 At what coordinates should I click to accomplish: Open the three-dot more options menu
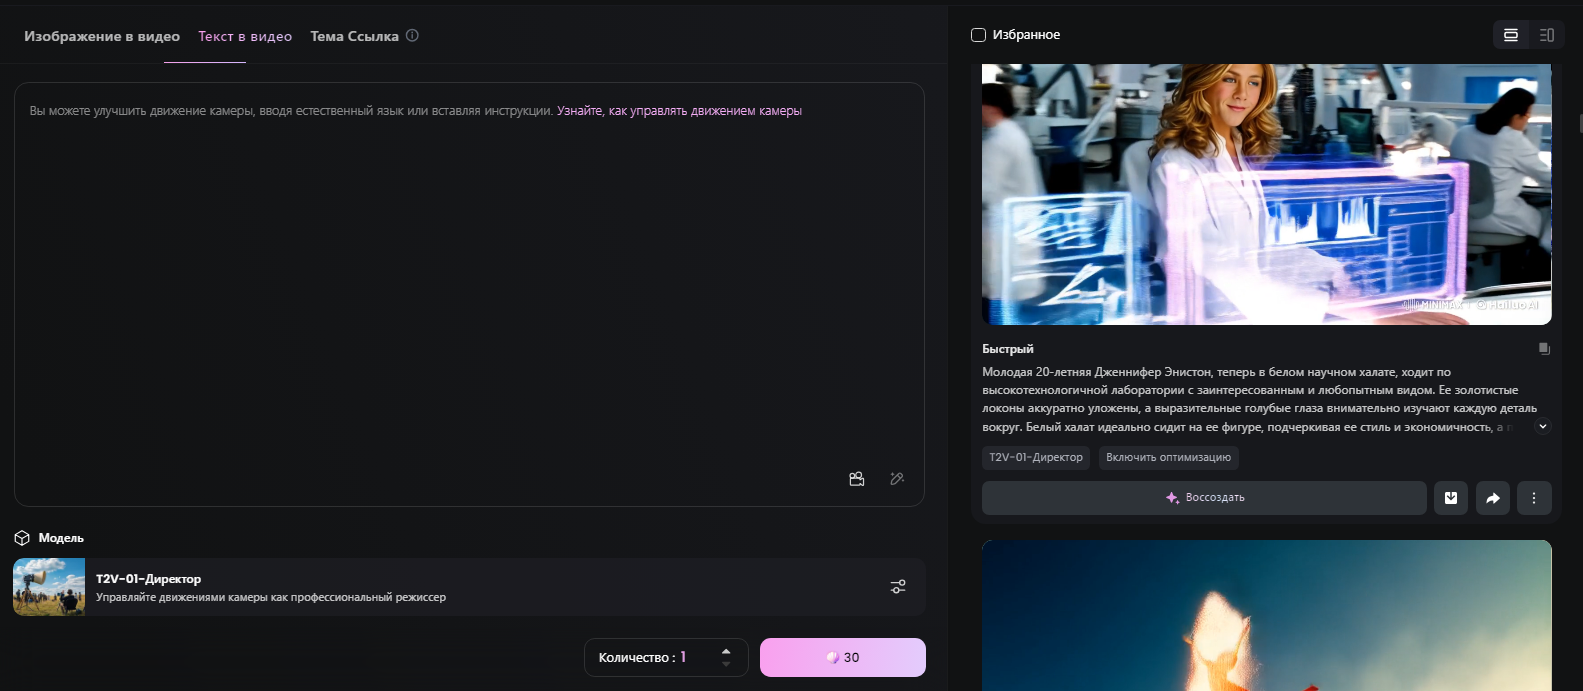[x=1534, y=498]
